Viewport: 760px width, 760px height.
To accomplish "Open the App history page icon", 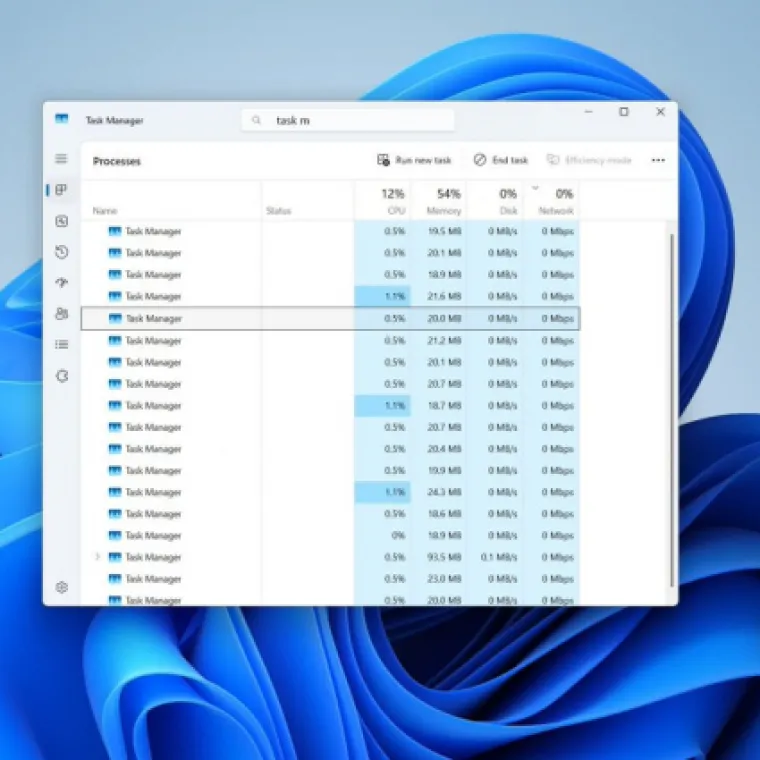I will [61, 252].
